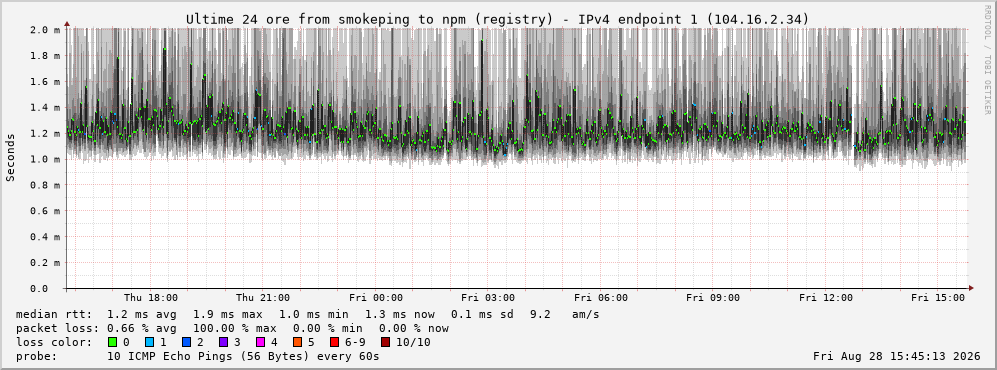This screenshot has width=997, height=370.
Task: Click the Thu 21:00 time axis label
Action: click(x=263, y=298)
